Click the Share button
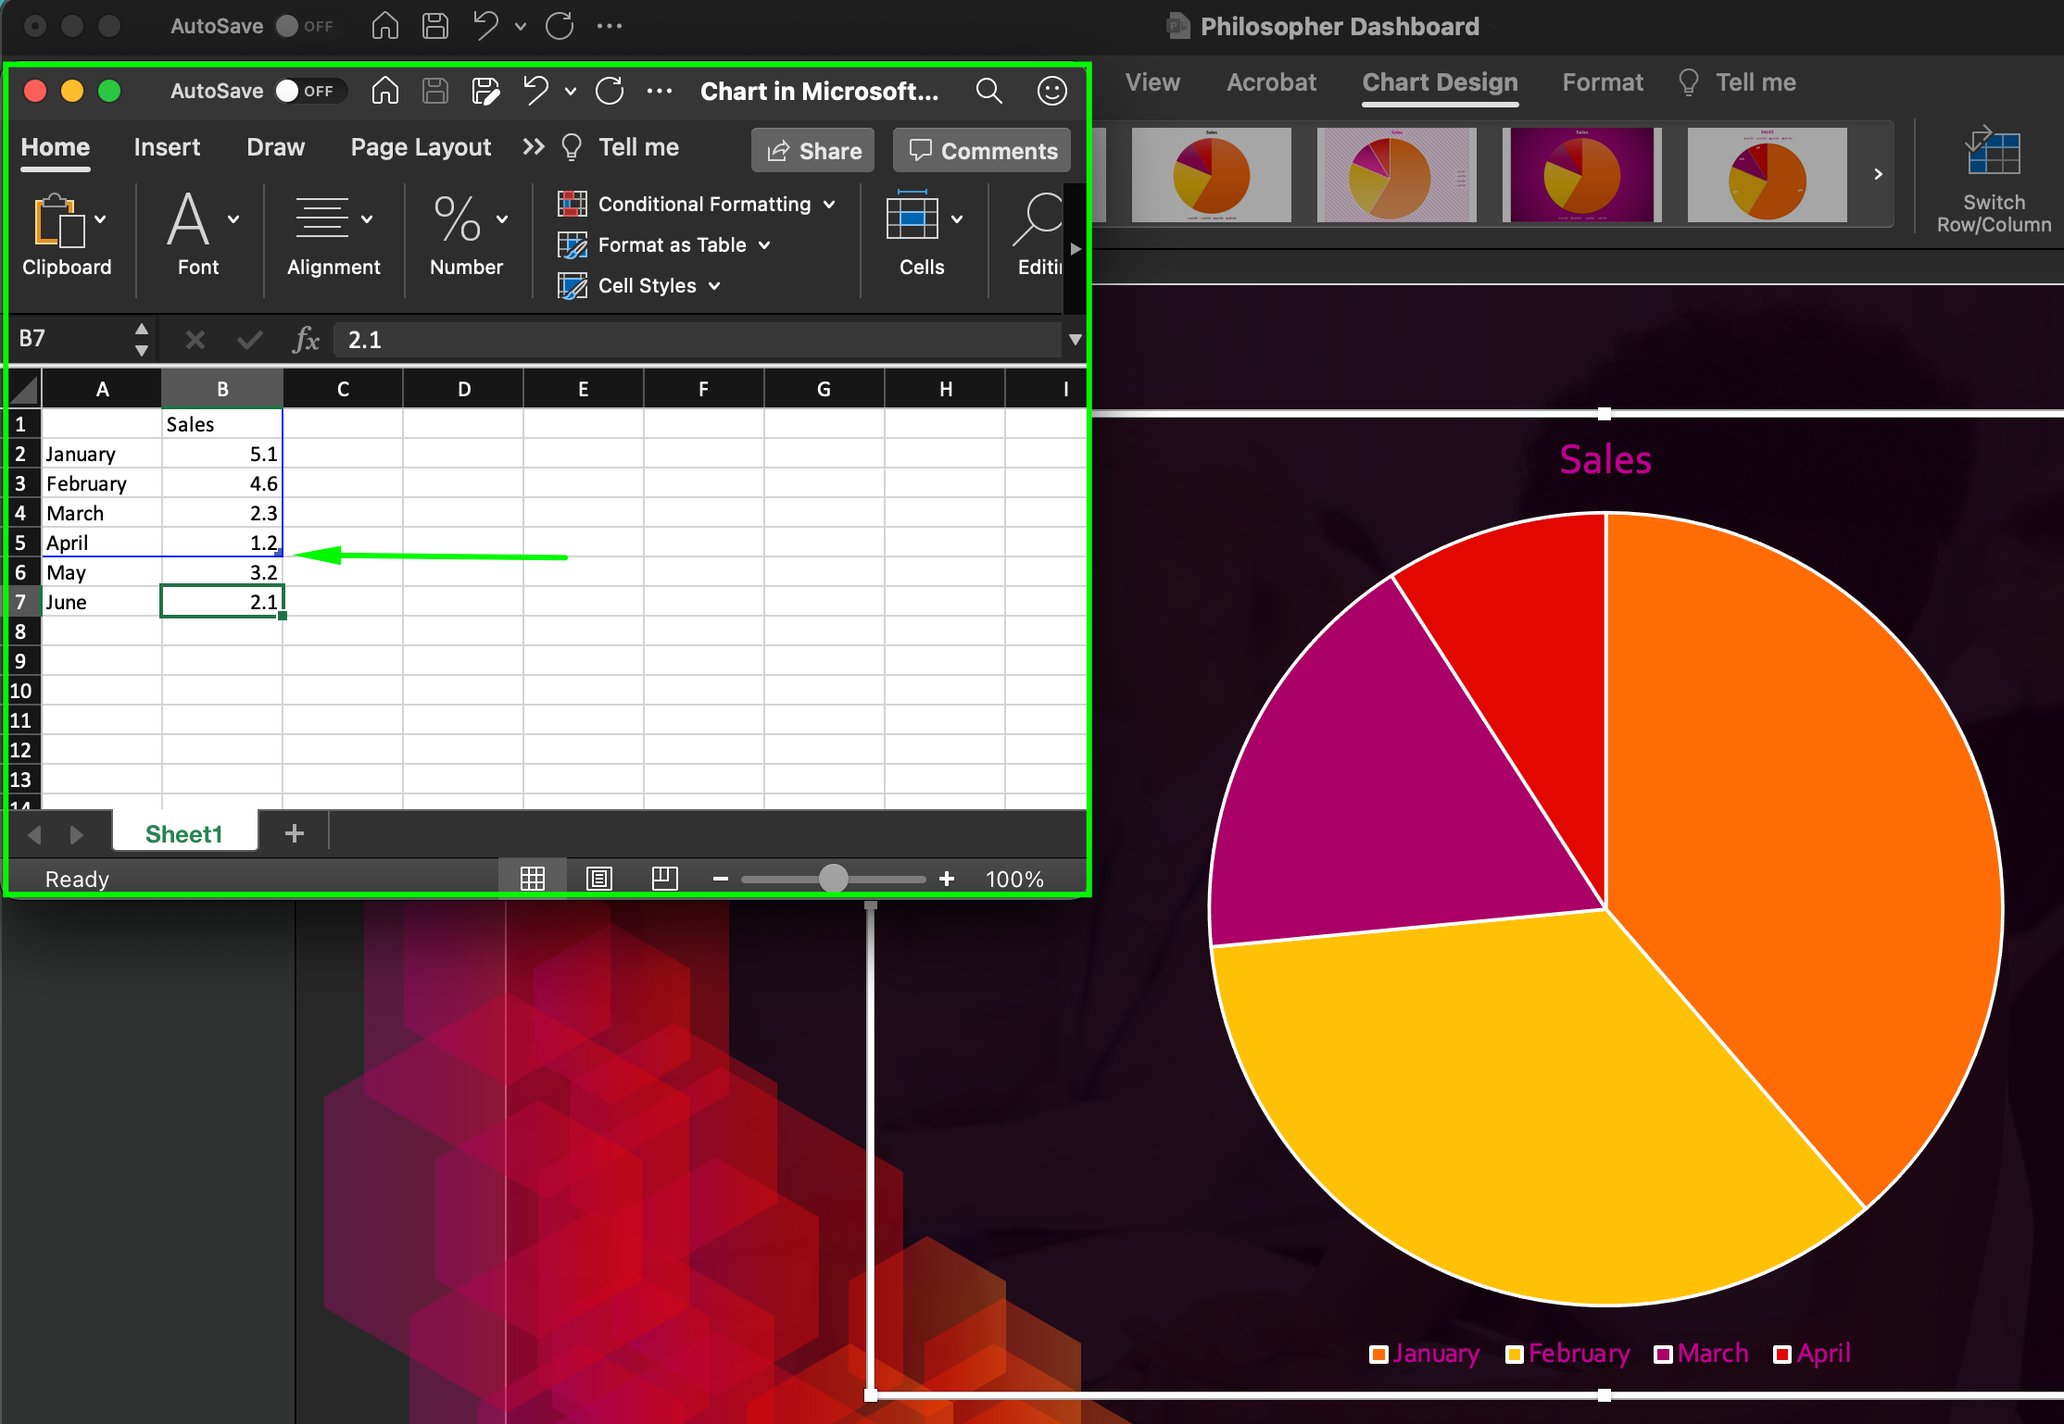 tap(812, 150)
